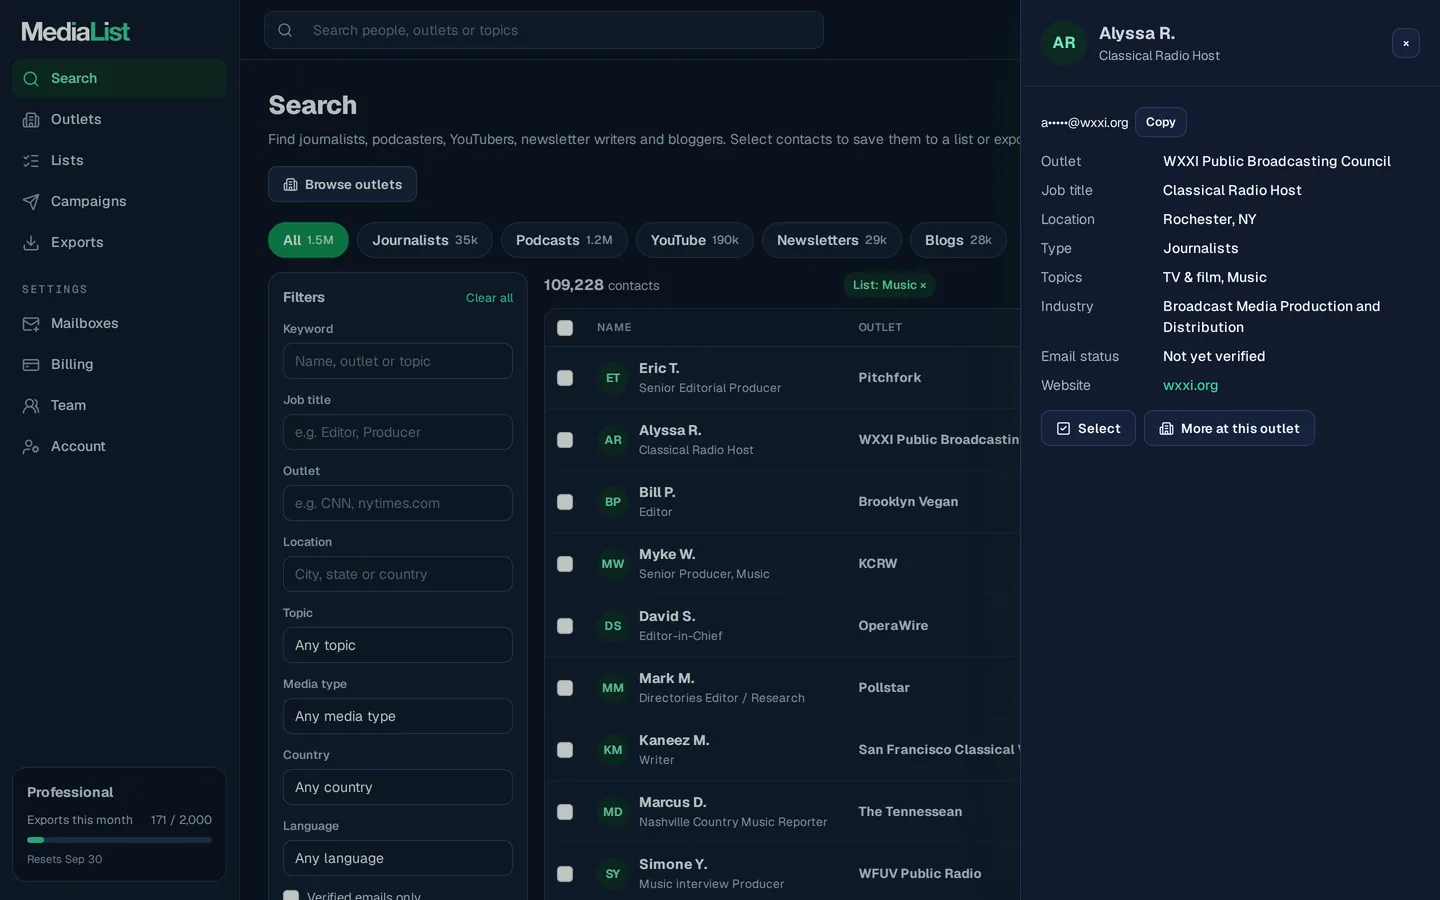Click the large AR avatar in the detail panel
The image size is (1440, 900).
(1064, 43)
